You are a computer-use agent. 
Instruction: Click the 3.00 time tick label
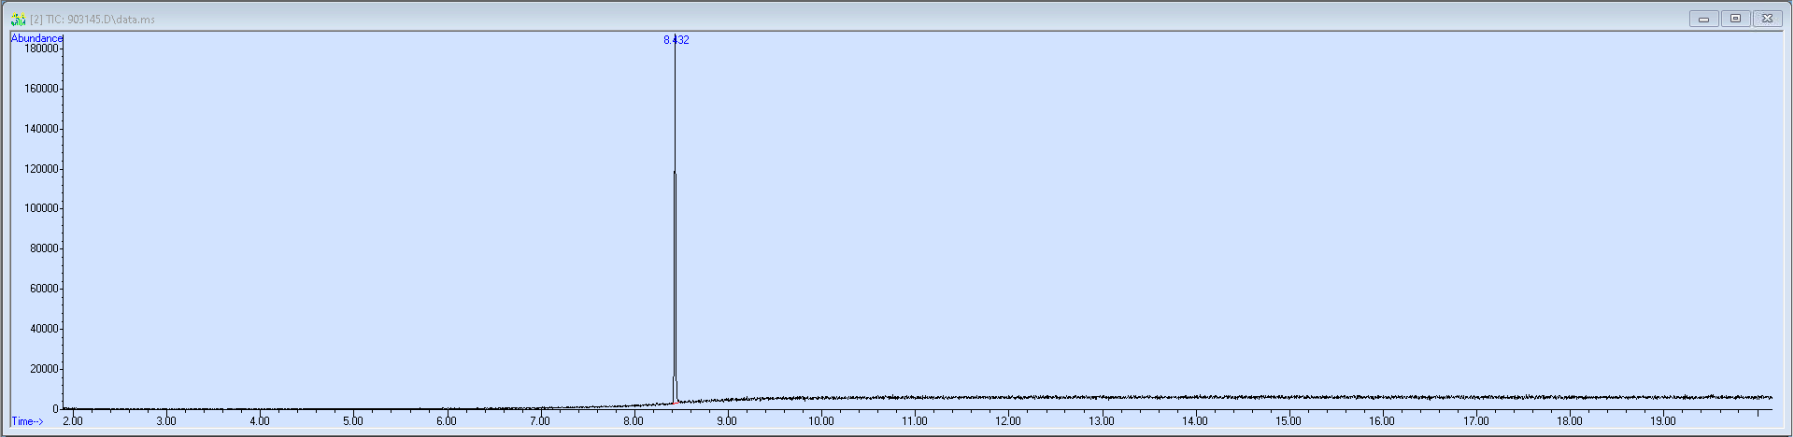point(166,421)
